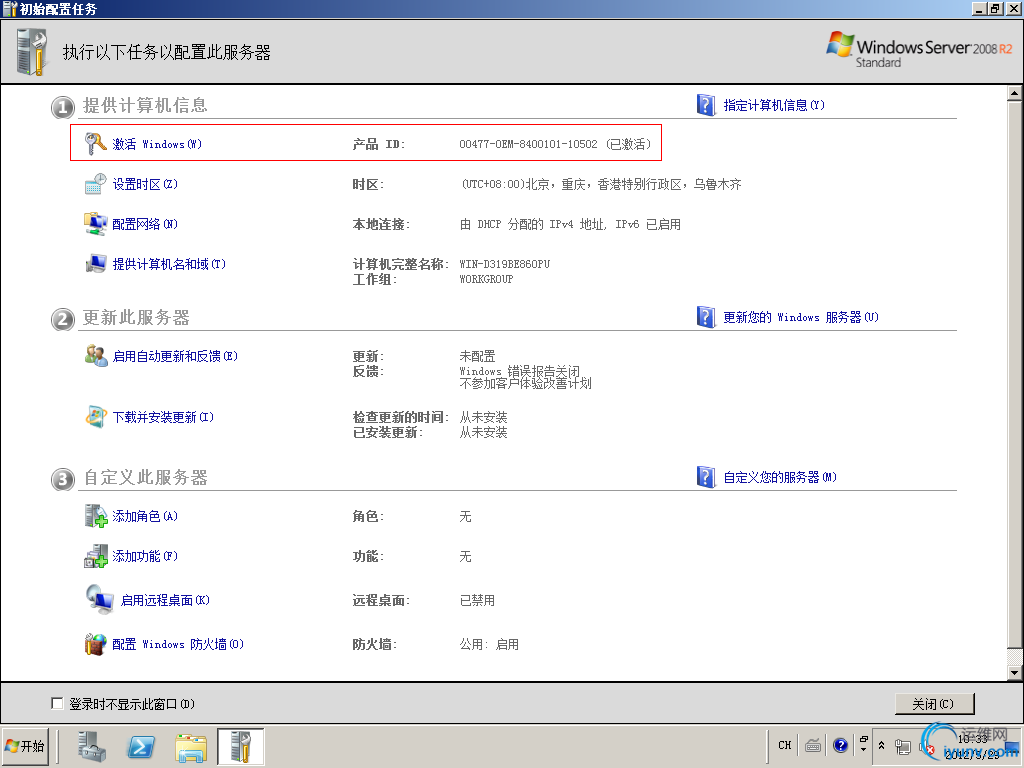Click the 已禁用 remote desktop status
This screenshot has width=1024, height=768.
coord(477,600)
